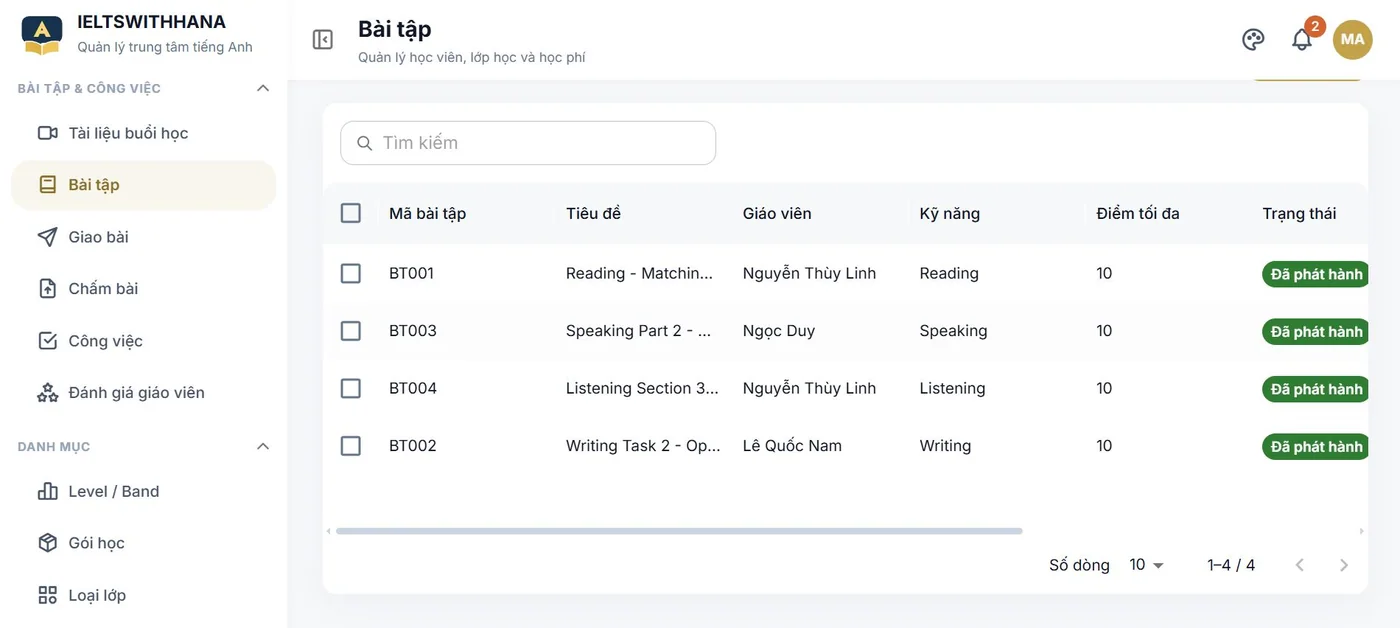Viewport: 1400px width, 628px height.
Task: Click the 1–4 / 4 pagination count
Action: (1231, 565)
